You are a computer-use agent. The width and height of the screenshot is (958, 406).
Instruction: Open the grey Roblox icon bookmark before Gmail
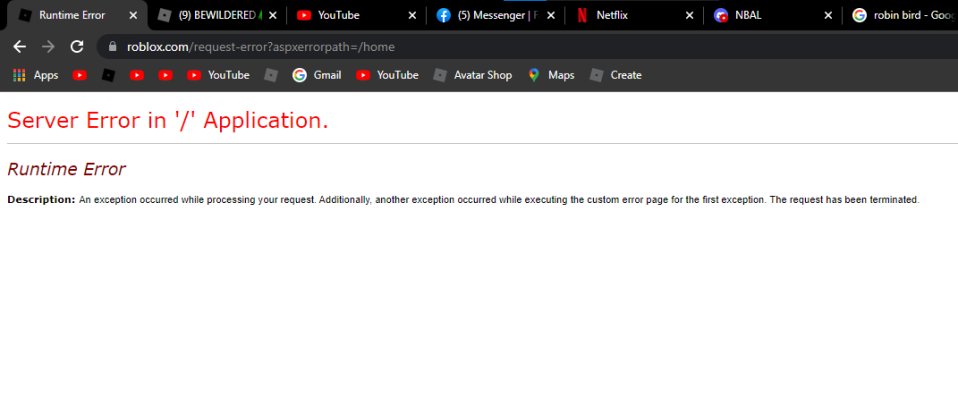tap(271, 75)
